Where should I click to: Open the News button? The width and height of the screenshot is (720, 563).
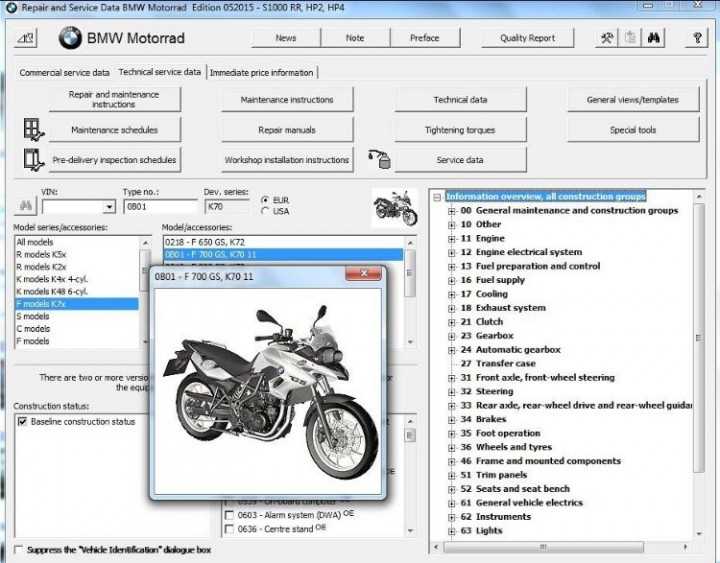[x=286, y=38]
